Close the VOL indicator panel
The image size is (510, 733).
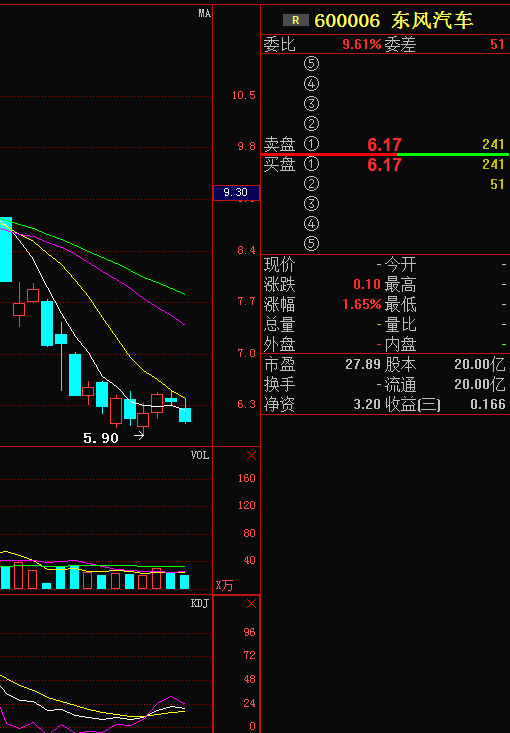251,456
